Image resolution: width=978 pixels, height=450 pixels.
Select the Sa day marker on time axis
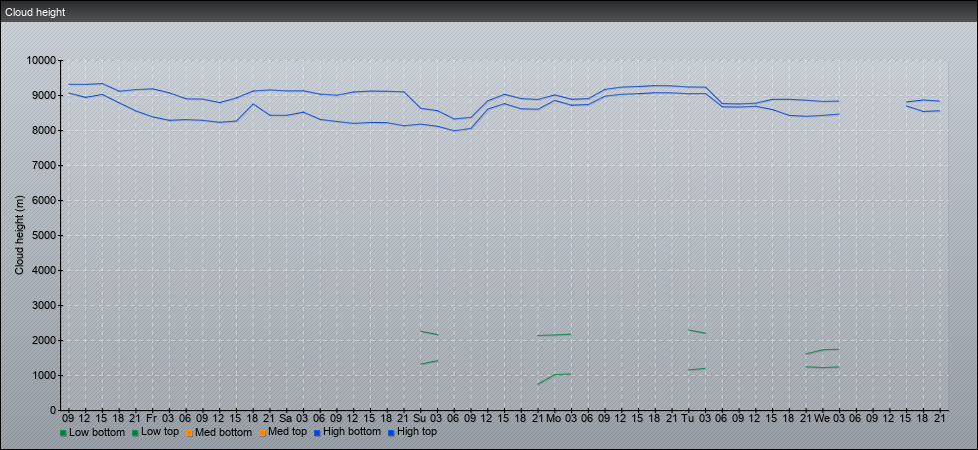pyautogui.click(x=285, y=417)
